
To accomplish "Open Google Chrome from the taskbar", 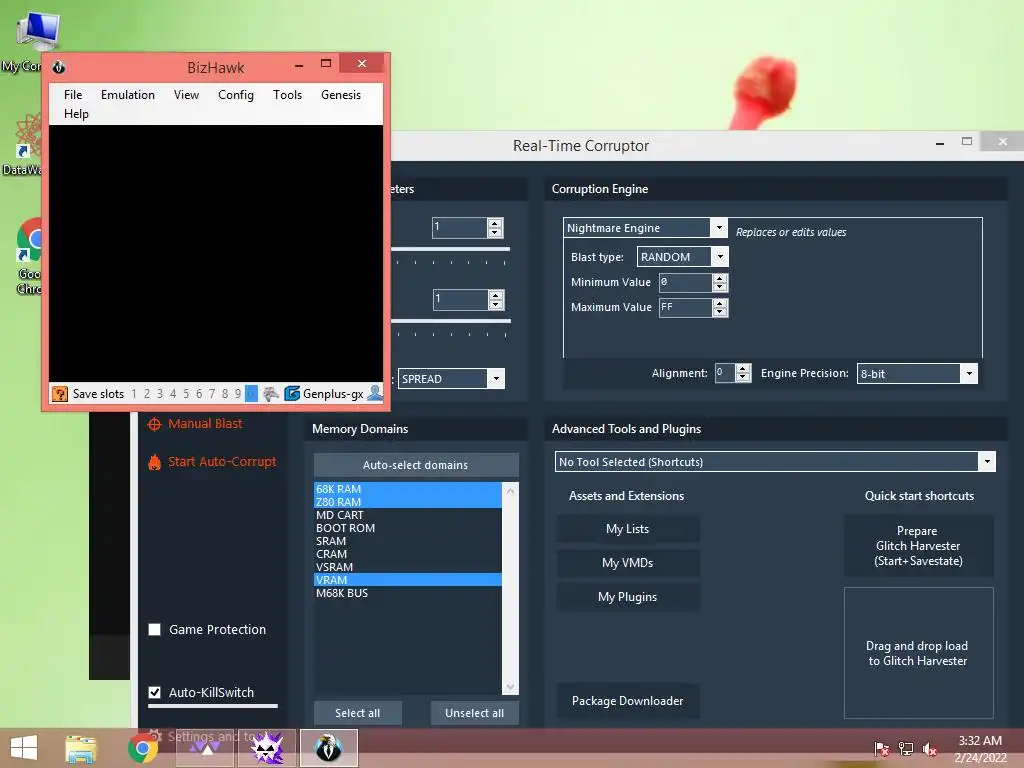I will 142,748.
